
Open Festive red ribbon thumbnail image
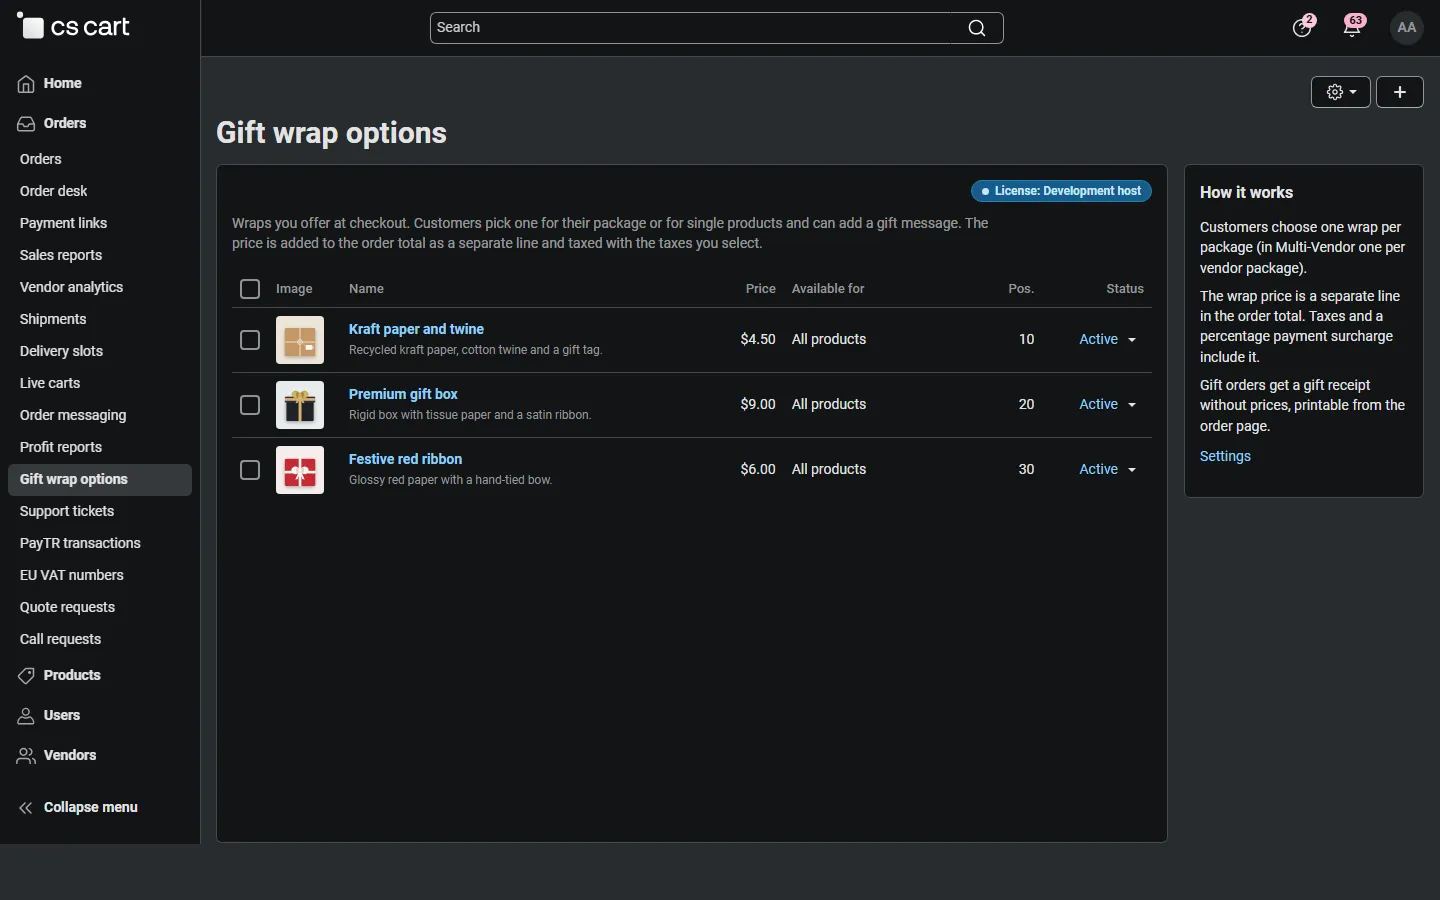click(300, 470)
